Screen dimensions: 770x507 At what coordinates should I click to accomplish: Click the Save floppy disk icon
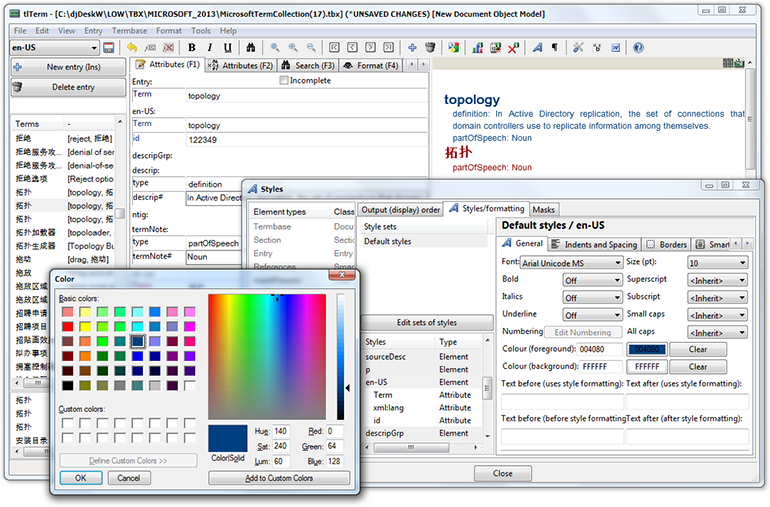click(x=107, y=47)
